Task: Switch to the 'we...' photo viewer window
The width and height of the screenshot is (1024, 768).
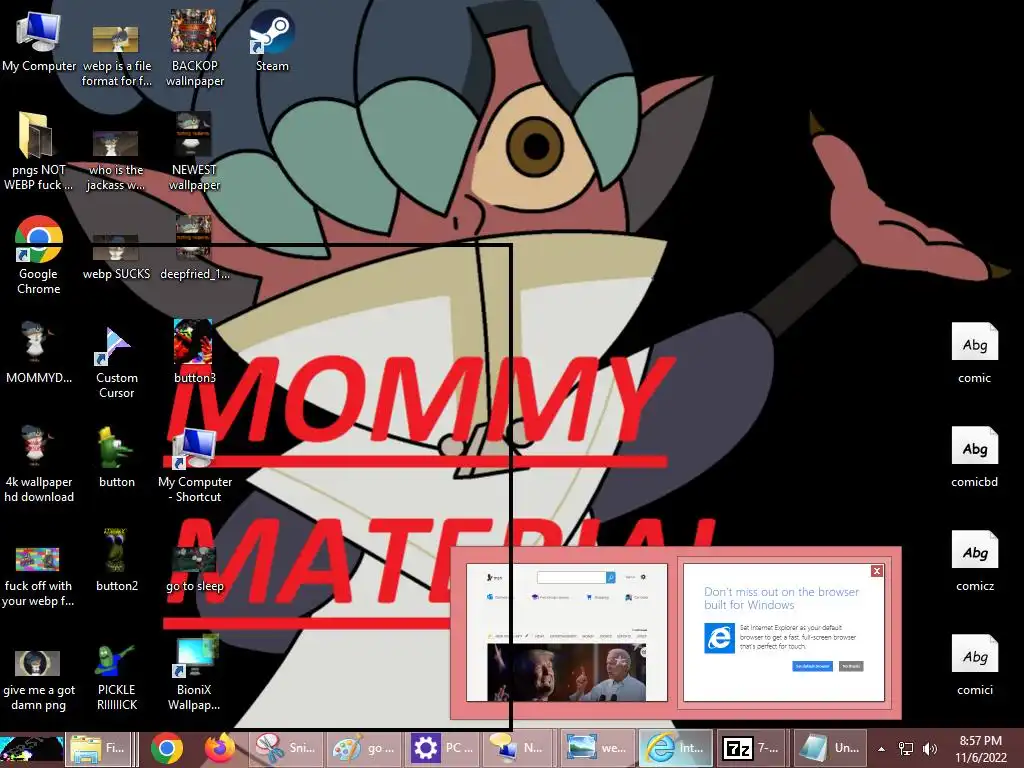Action: click(x=597, y=748)
